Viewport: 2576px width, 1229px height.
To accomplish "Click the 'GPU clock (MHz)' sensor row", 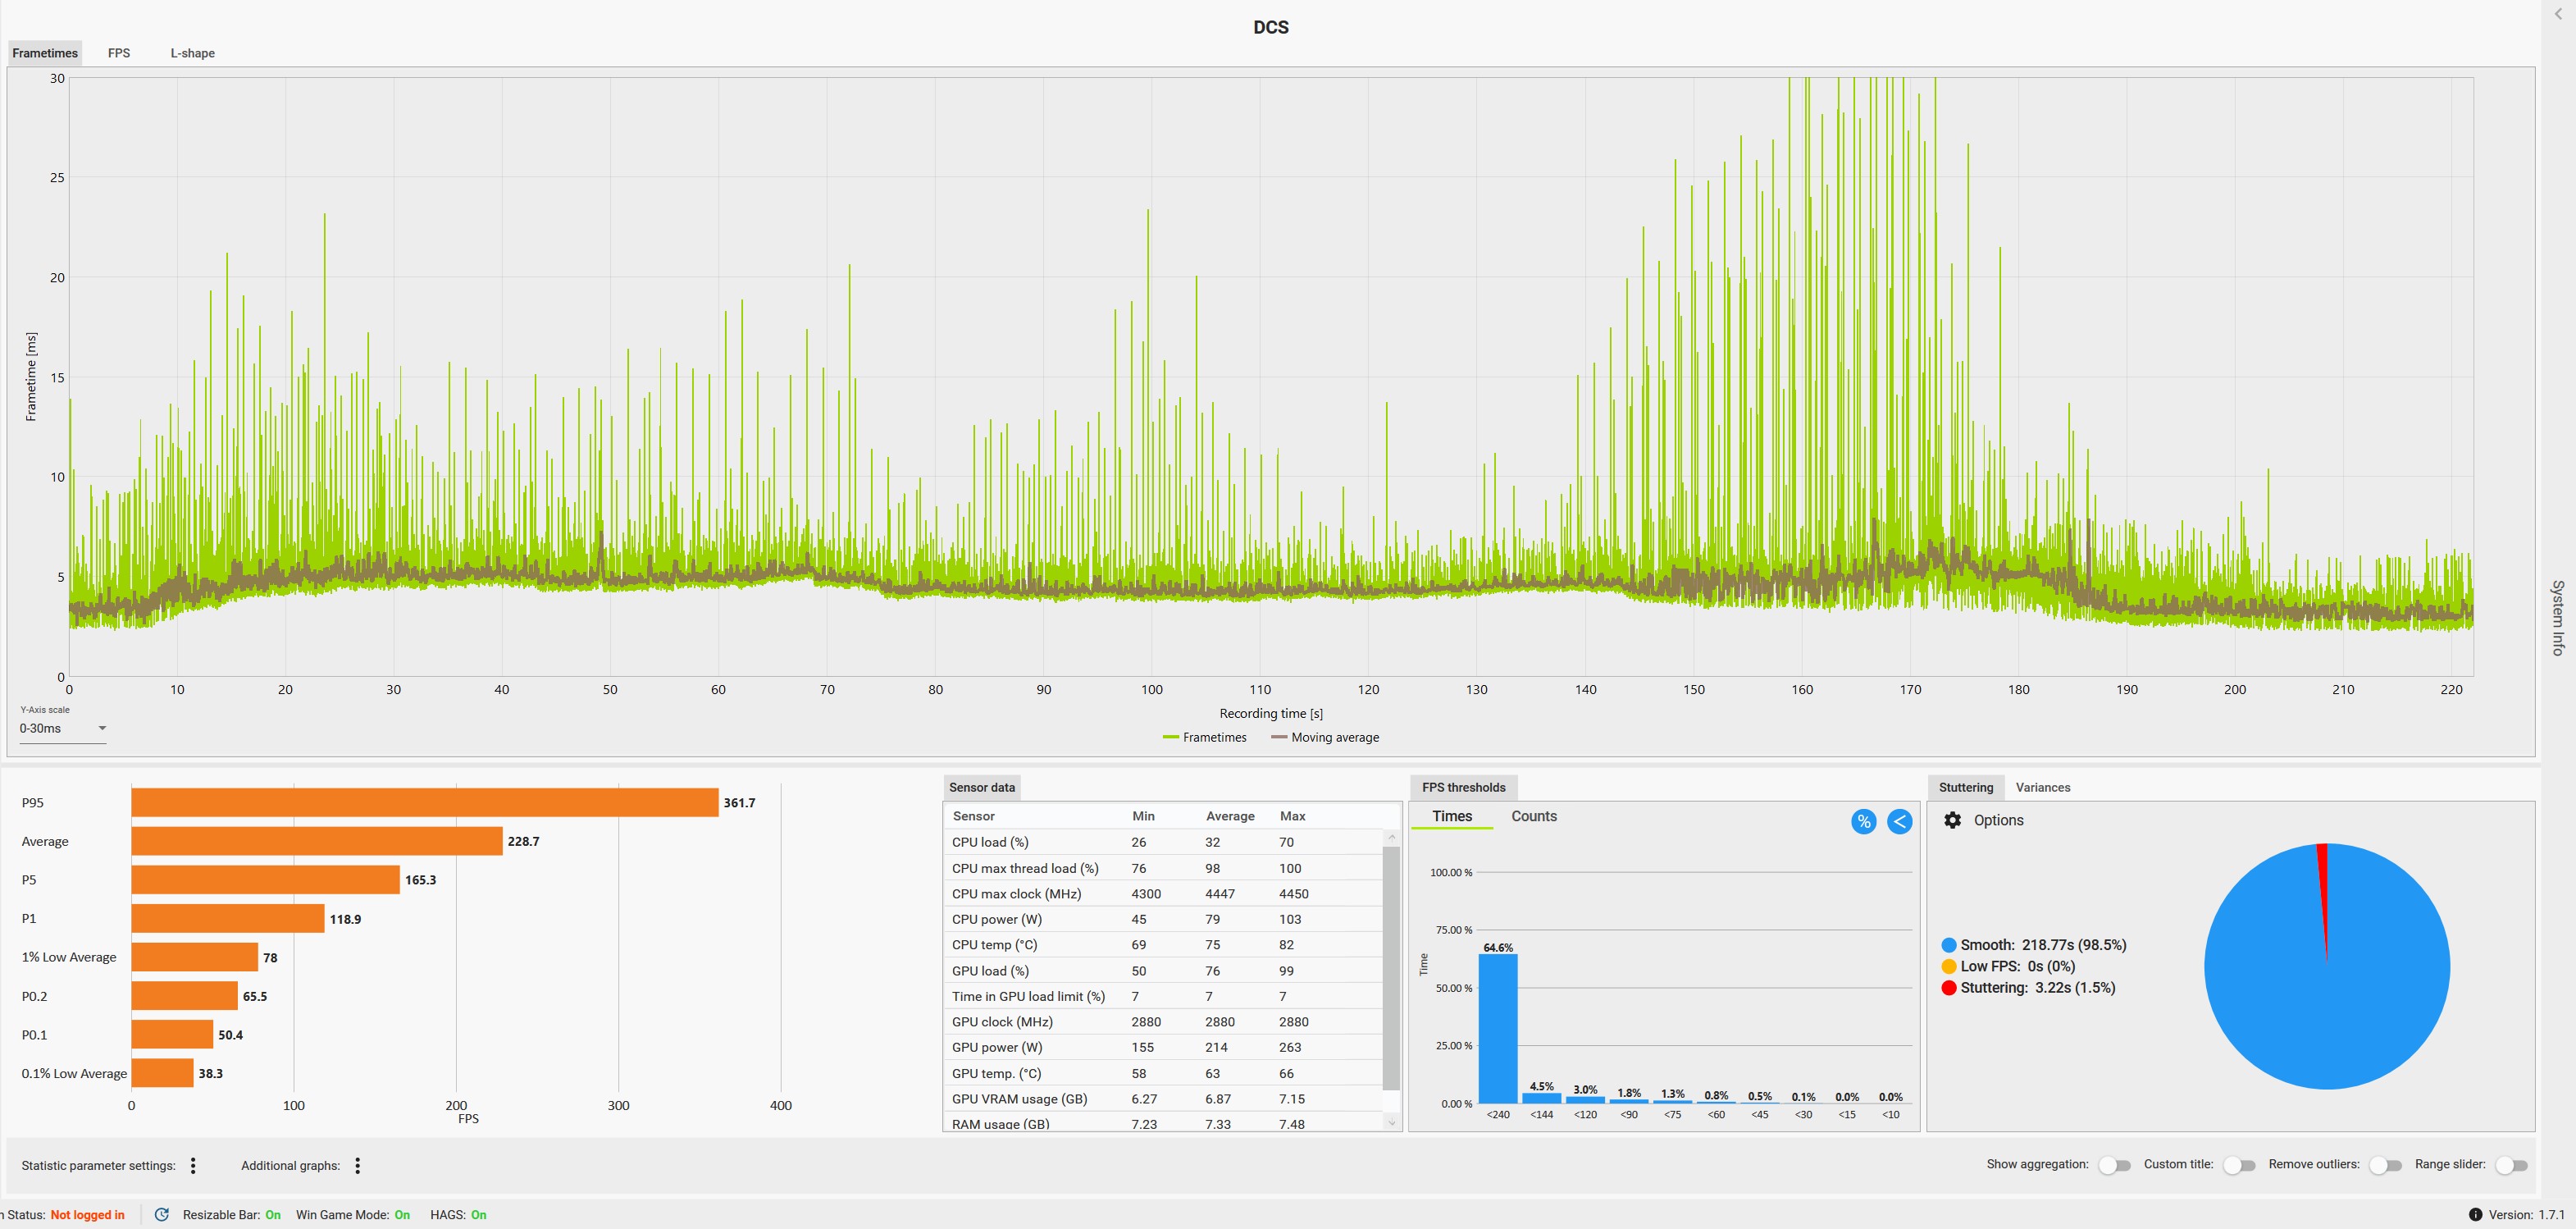I will 1164,1022.
